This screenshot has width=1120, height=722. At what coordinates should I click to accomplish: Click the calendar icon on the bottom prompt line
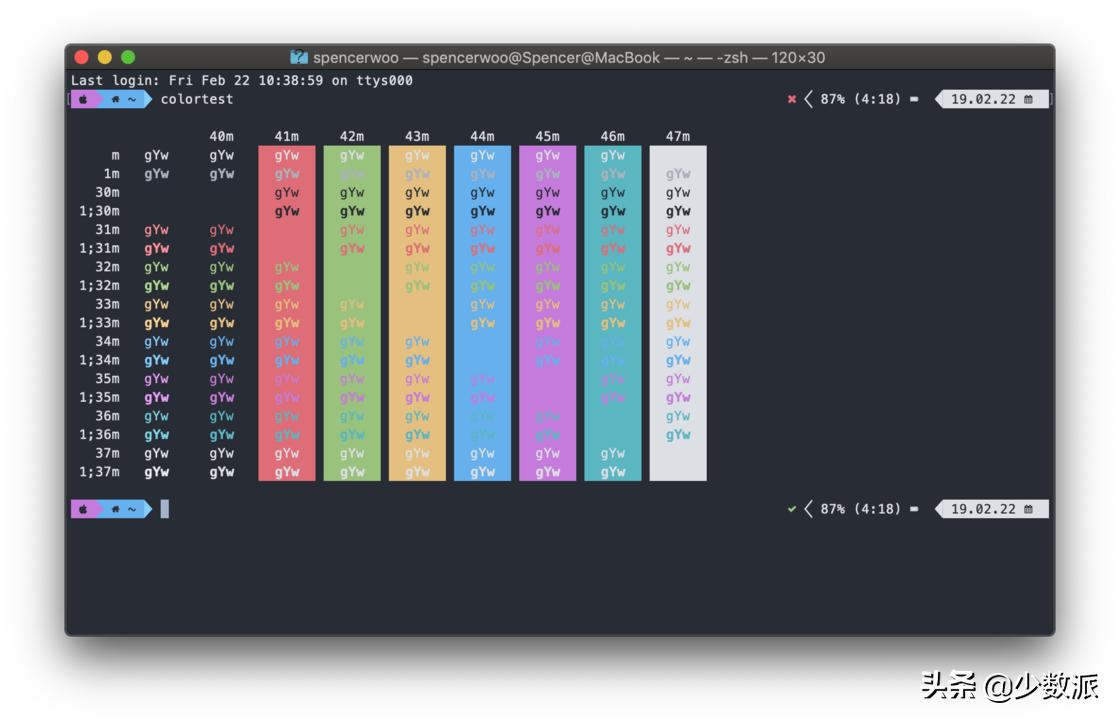pyautogui.click(x=1029, y=509)
